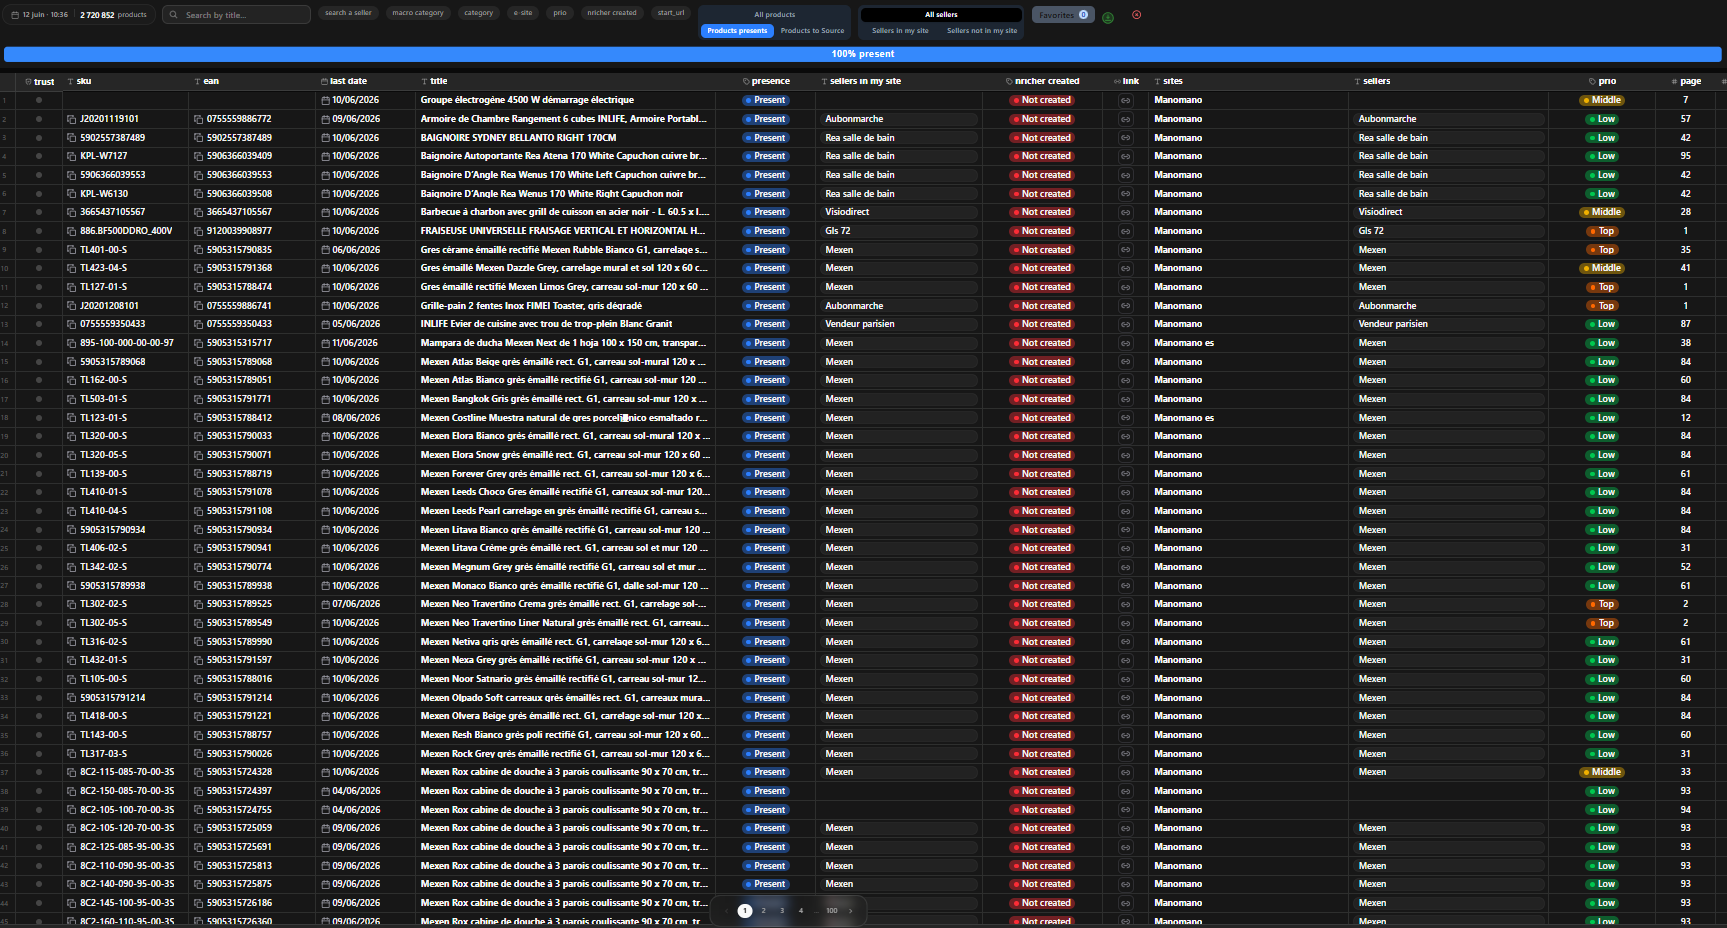
Task: Go to previous page with left arrow
Action: pos(726,911)
